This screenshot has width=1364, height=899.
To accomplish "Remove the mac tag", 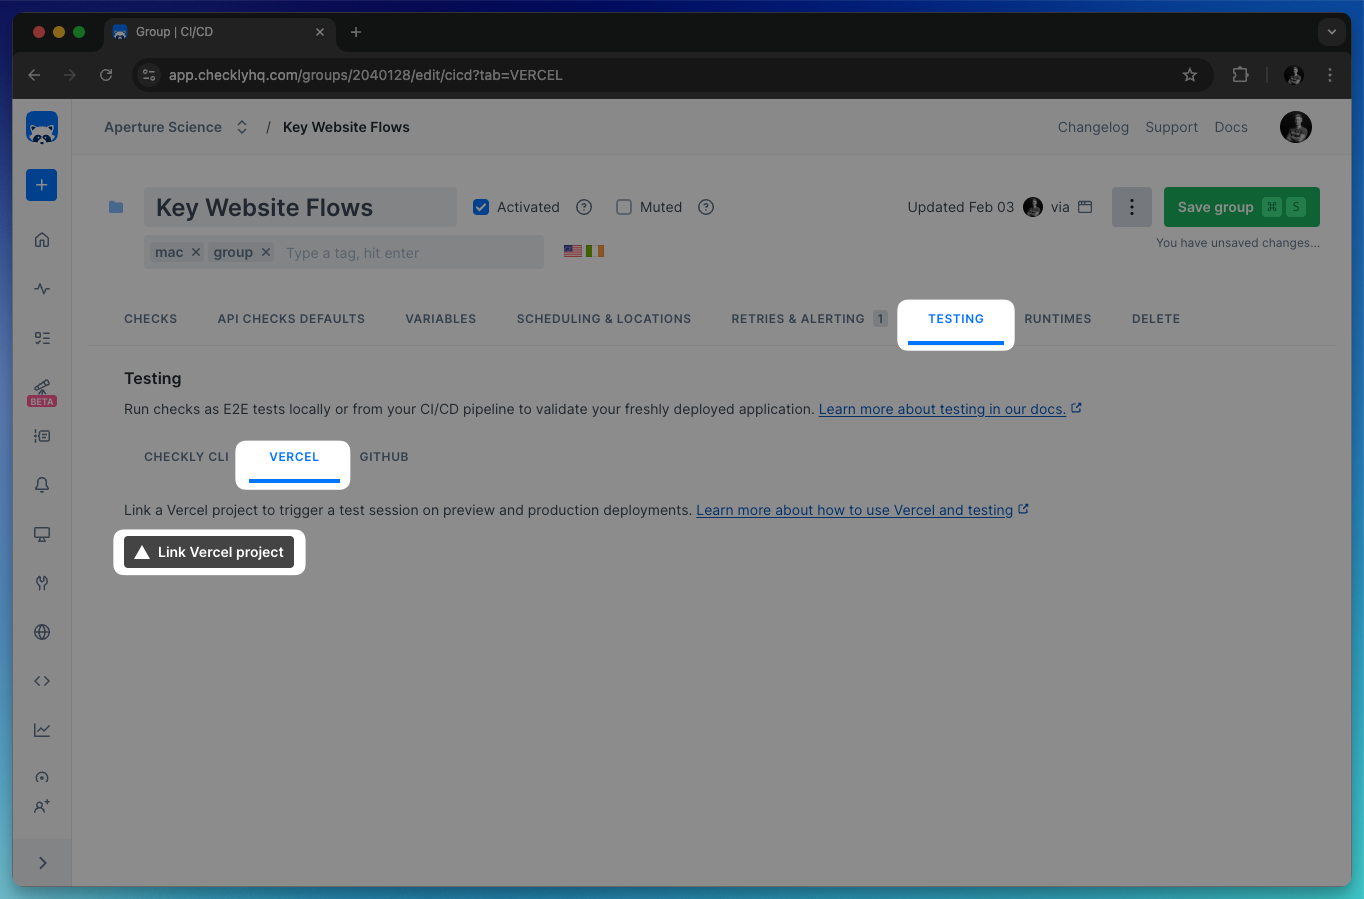I will tap(196, 252).
